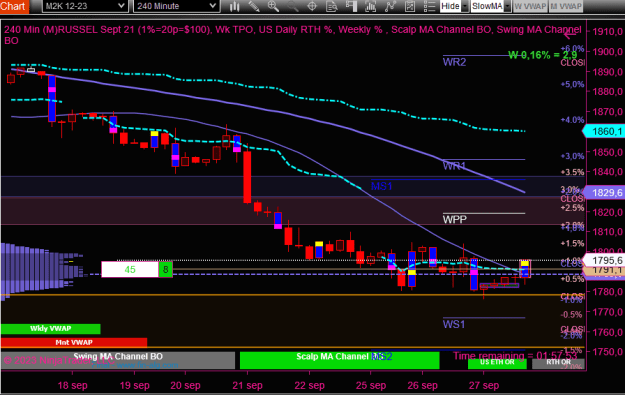Click the MS1 level label
This screenshot has width=625, height=395.
(x=381, y=186)
